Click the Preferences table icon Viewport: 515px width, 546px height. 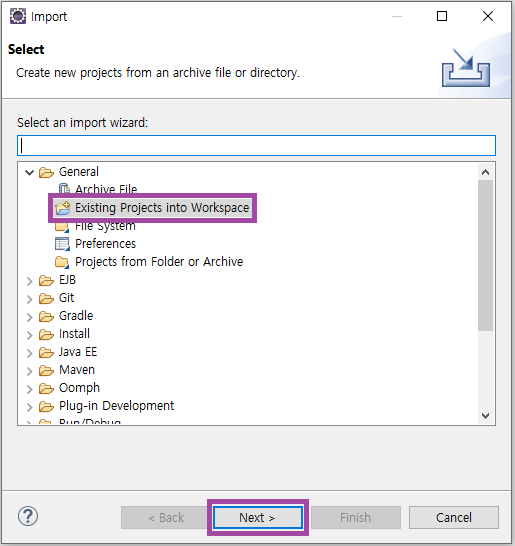pos(62,244)
